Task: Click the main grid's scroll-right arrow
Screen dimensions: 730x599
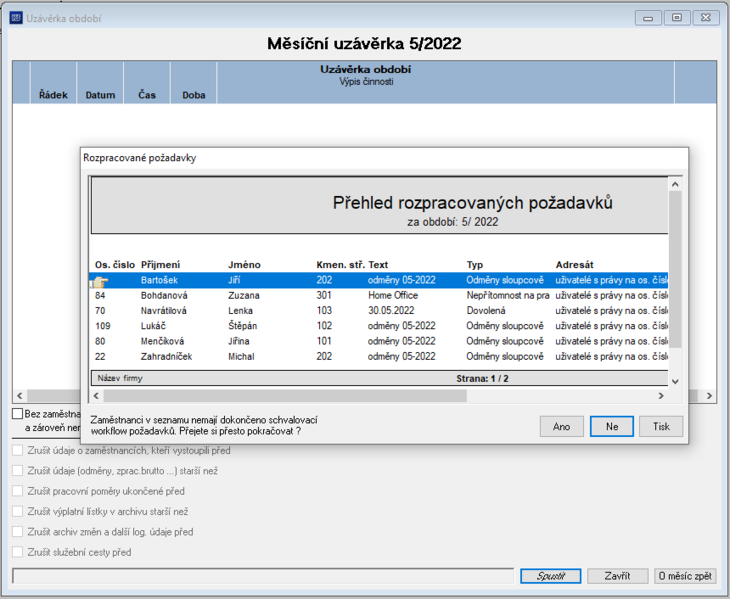Action: 709,396
